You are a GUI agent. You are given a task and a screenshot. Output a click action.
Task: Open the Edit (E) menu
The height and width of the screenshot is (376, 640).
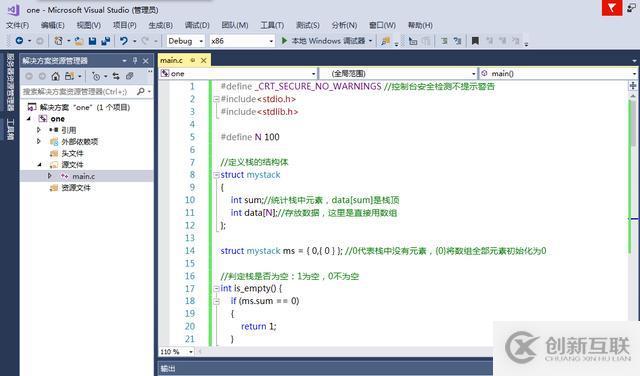pyautogui.click(x=53, y=25)
